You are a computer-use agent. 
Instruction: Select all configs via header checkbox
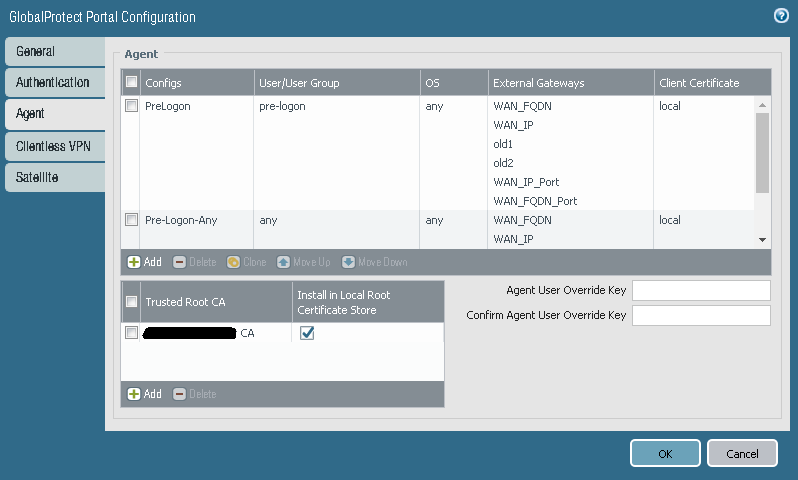131,82
